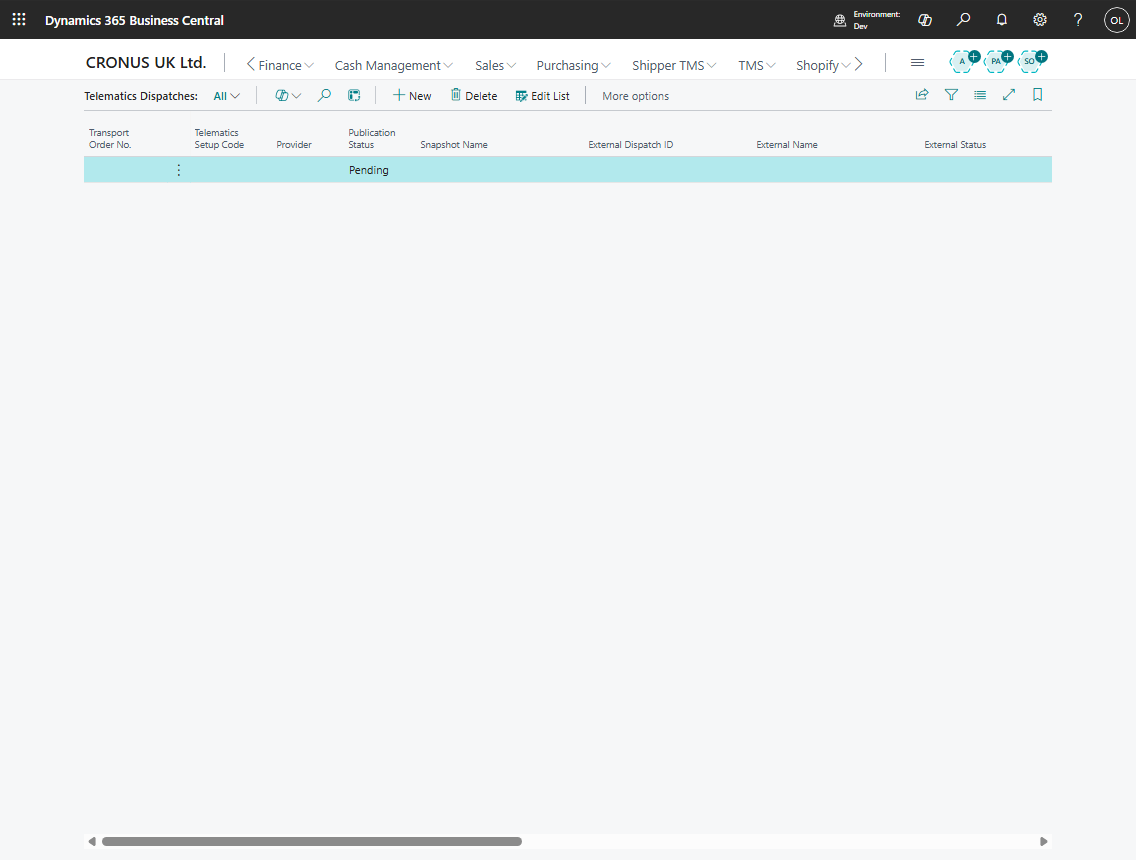
Task: Click the scrollbar right arrow
Action: coord(1043,841)
